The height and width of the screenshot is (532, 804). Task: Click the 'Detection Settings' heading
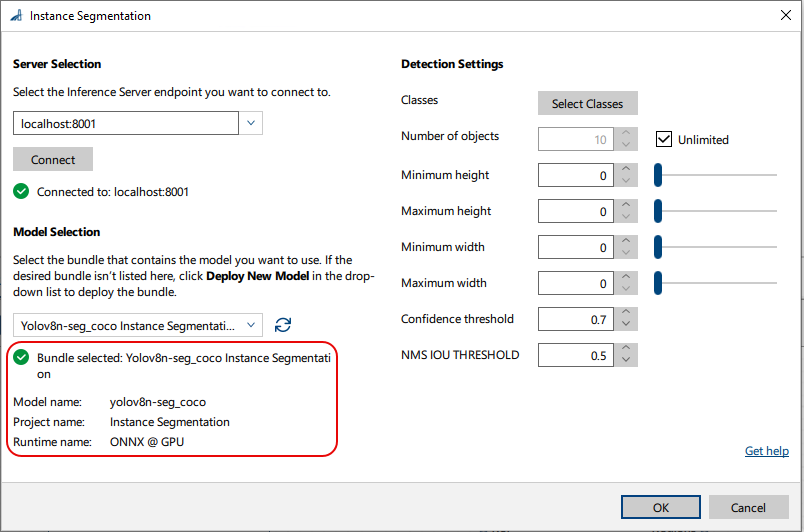[452, 64]
